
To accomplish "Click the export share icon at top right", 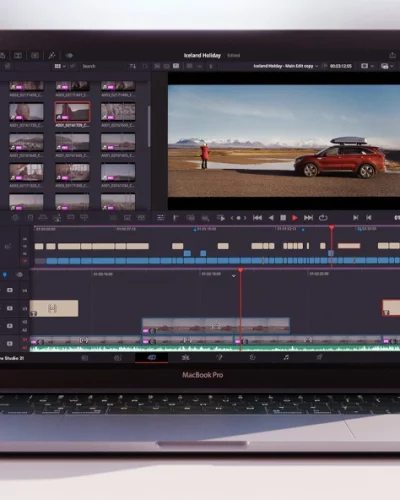I will [x=392, y=55].
